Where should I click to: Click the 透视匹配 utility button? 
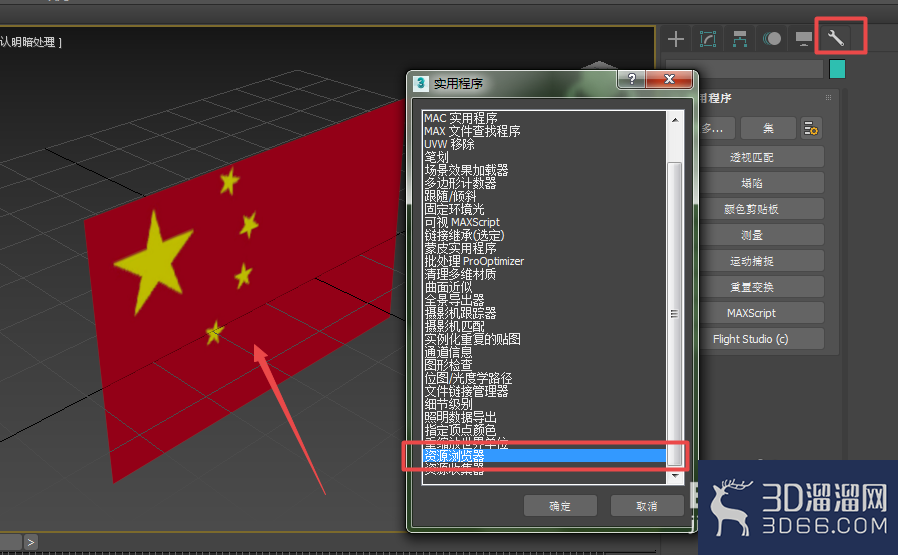pos(752,158)
